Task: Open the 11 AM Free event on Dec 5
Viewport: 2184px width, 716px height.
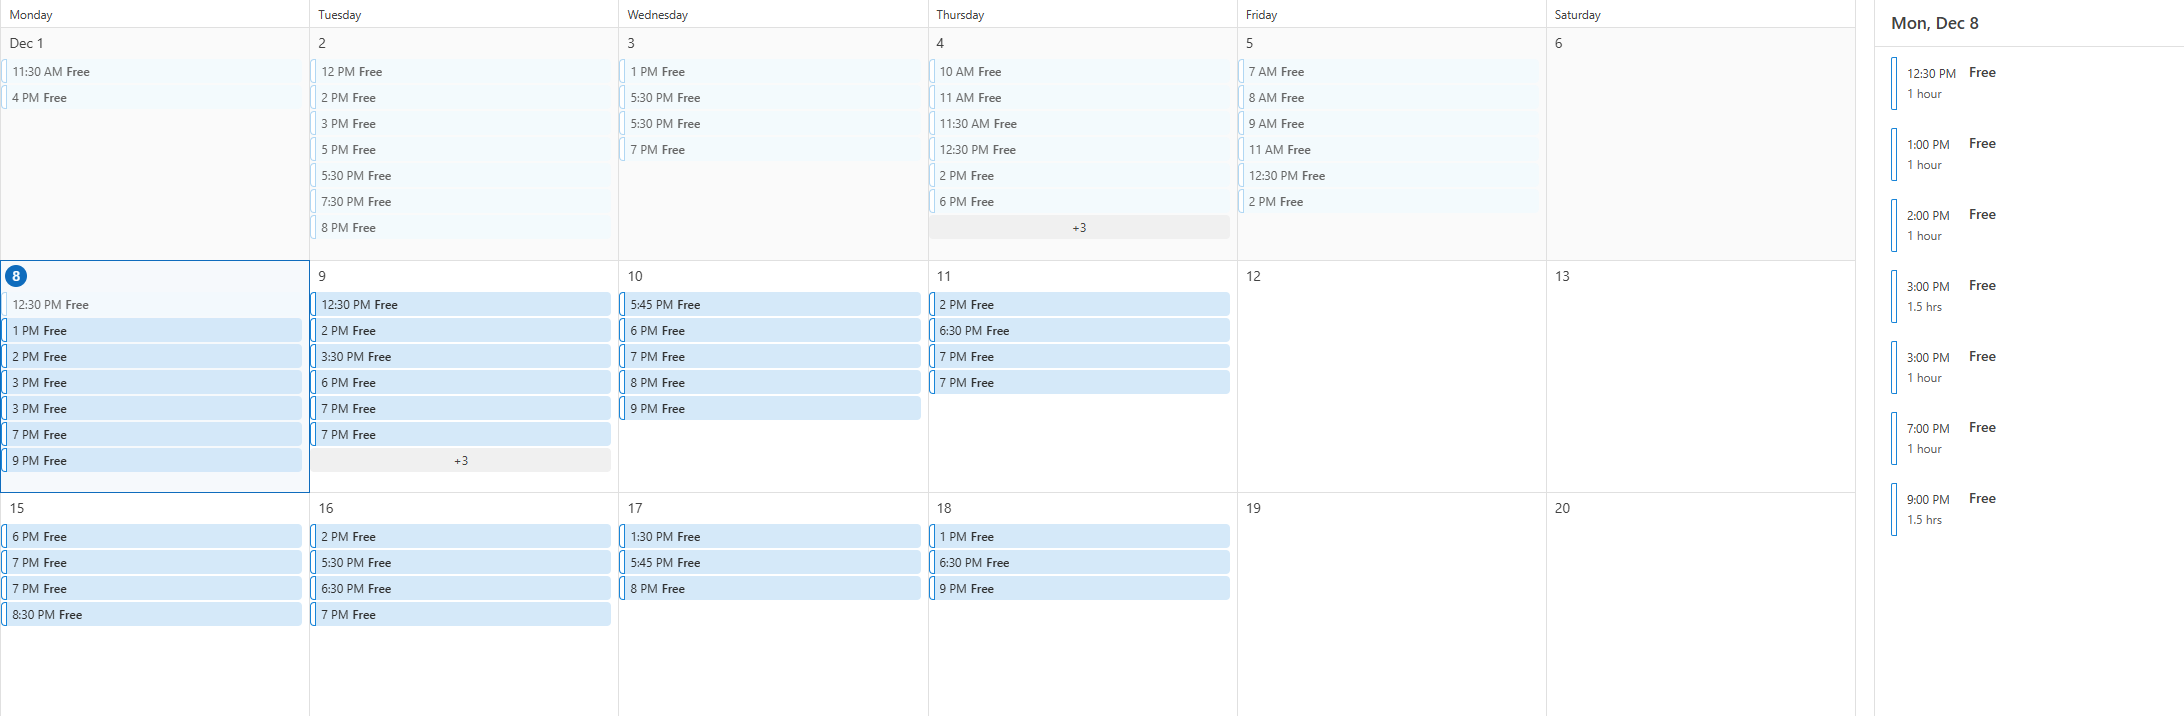Action: 1388,150
